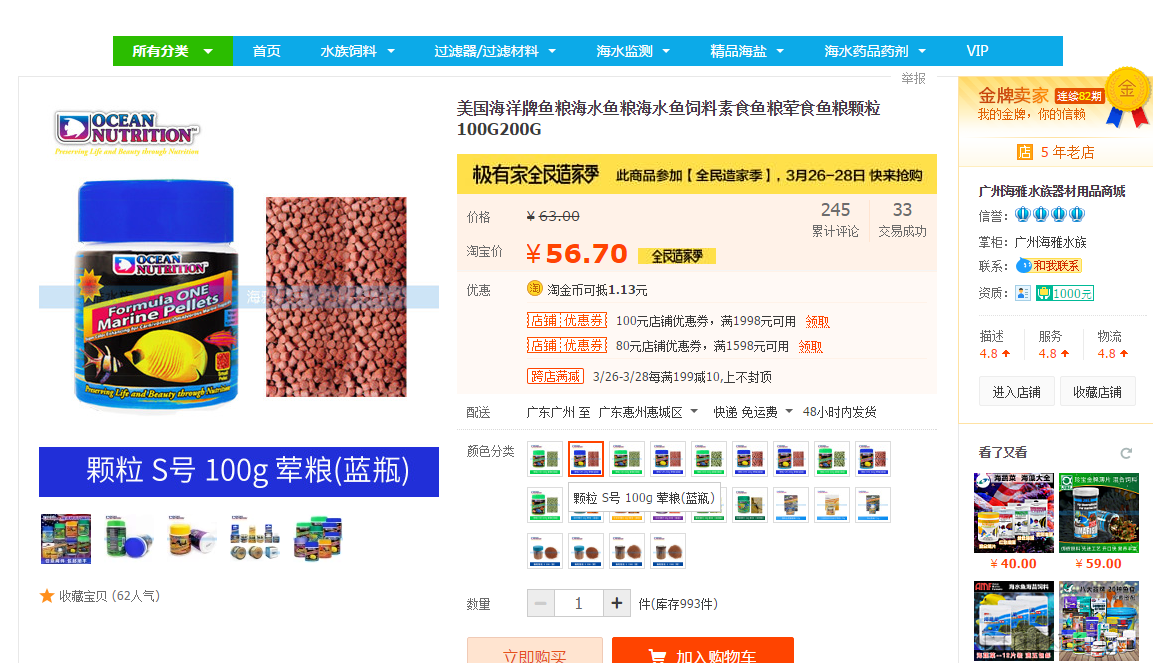Click the seller ID card qualification icon
The image size is (1153, 663).
tap(1022, 293)
